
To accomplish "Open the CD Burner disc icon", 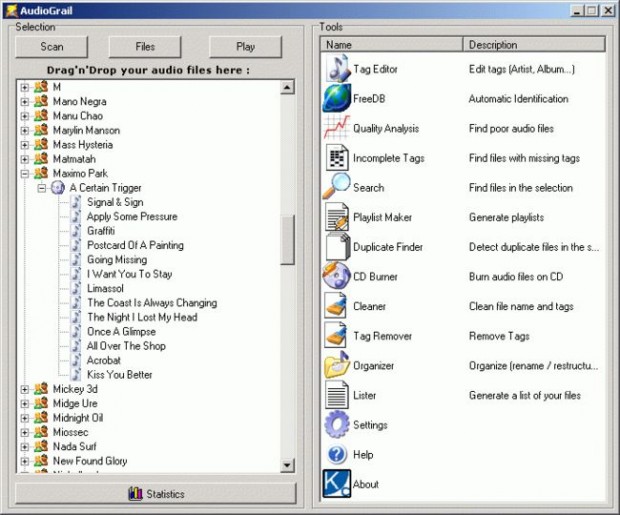I will tap(337, 276).
